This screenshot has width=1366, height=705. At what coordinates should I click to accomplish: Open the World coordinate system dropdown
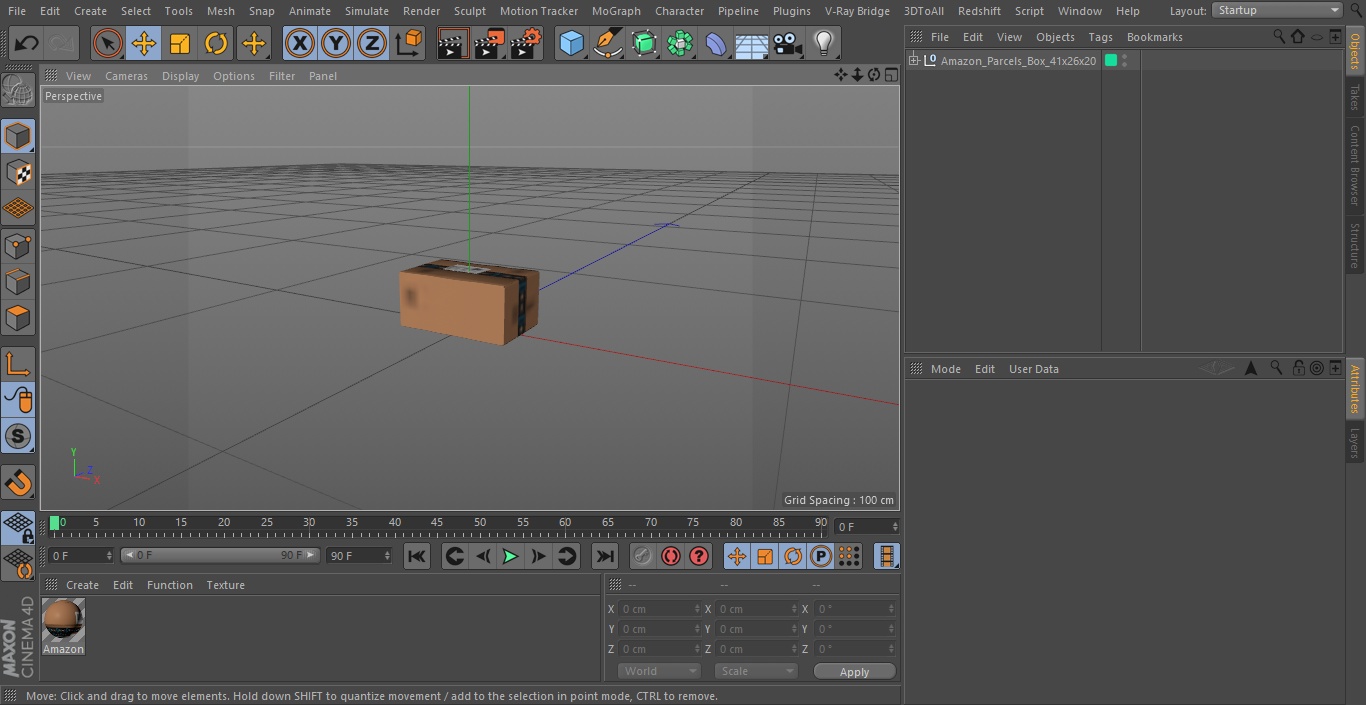click(x=658, y=671)
